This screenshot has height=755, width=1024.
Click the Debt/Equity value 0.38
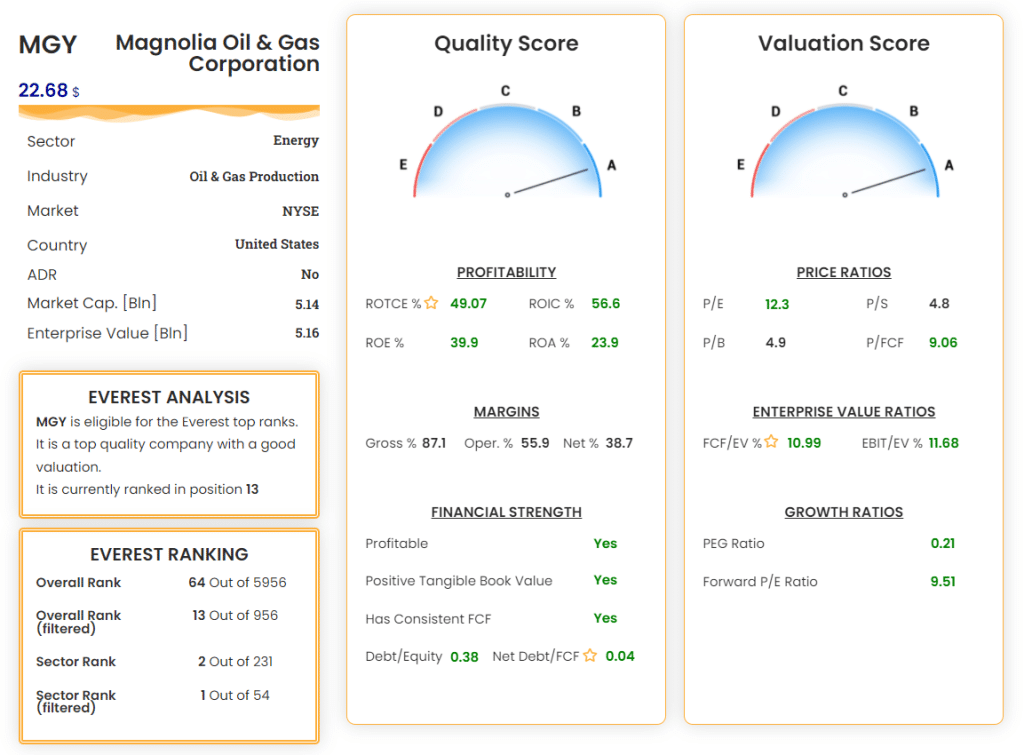tap(464, 657)
